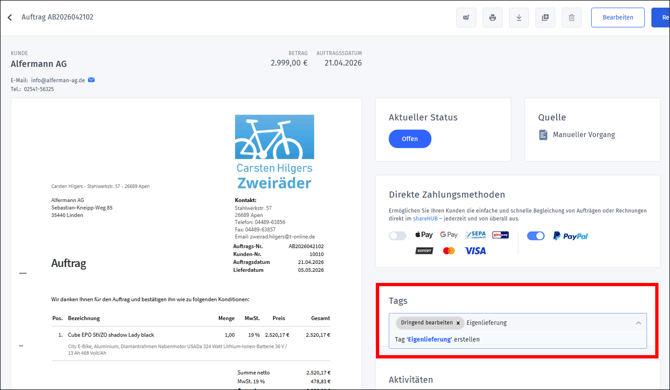Click the Aktivitäten section heading
The width and height of the screenshot is (670, 390).
coord(411,380)
